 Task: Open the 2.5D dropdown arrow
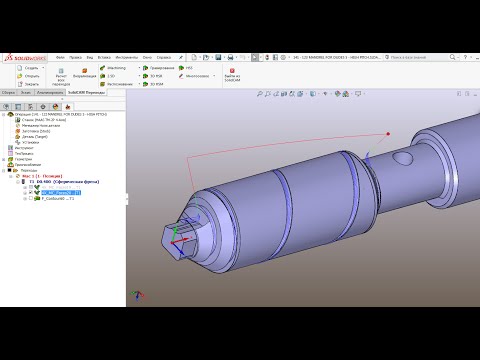pos(139,76)
